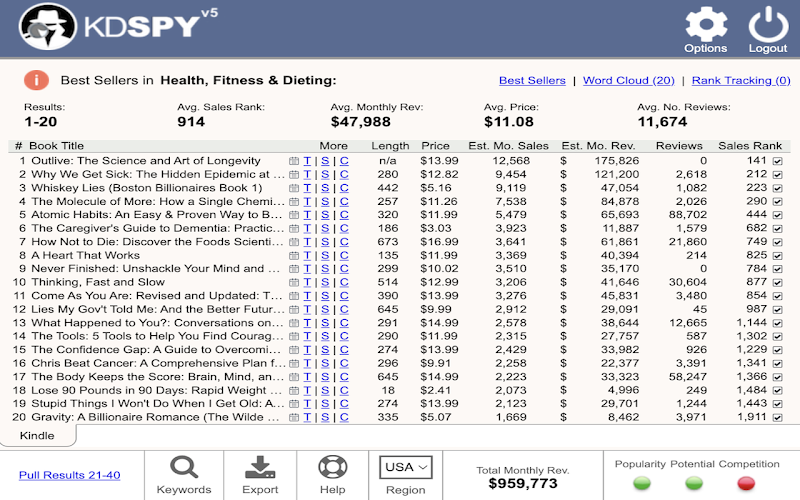Click calendar icon for Stupid Things row
Viewport: 800px width, 500px height.
click(294, 404)
